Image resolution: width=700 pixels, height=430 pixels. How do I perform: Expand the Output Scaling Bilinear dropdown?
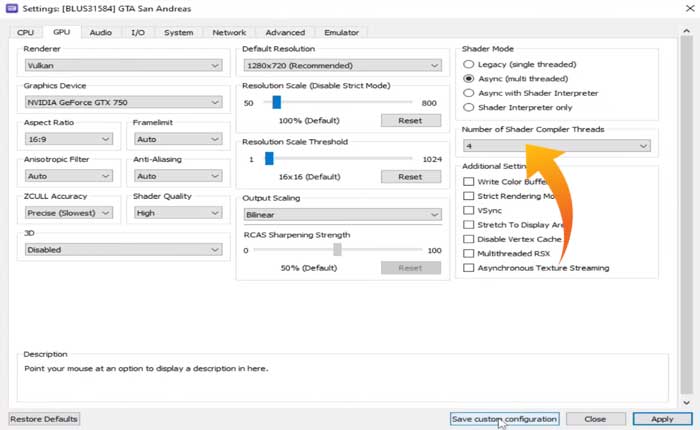pyautogui.click(x=342, y=214)
